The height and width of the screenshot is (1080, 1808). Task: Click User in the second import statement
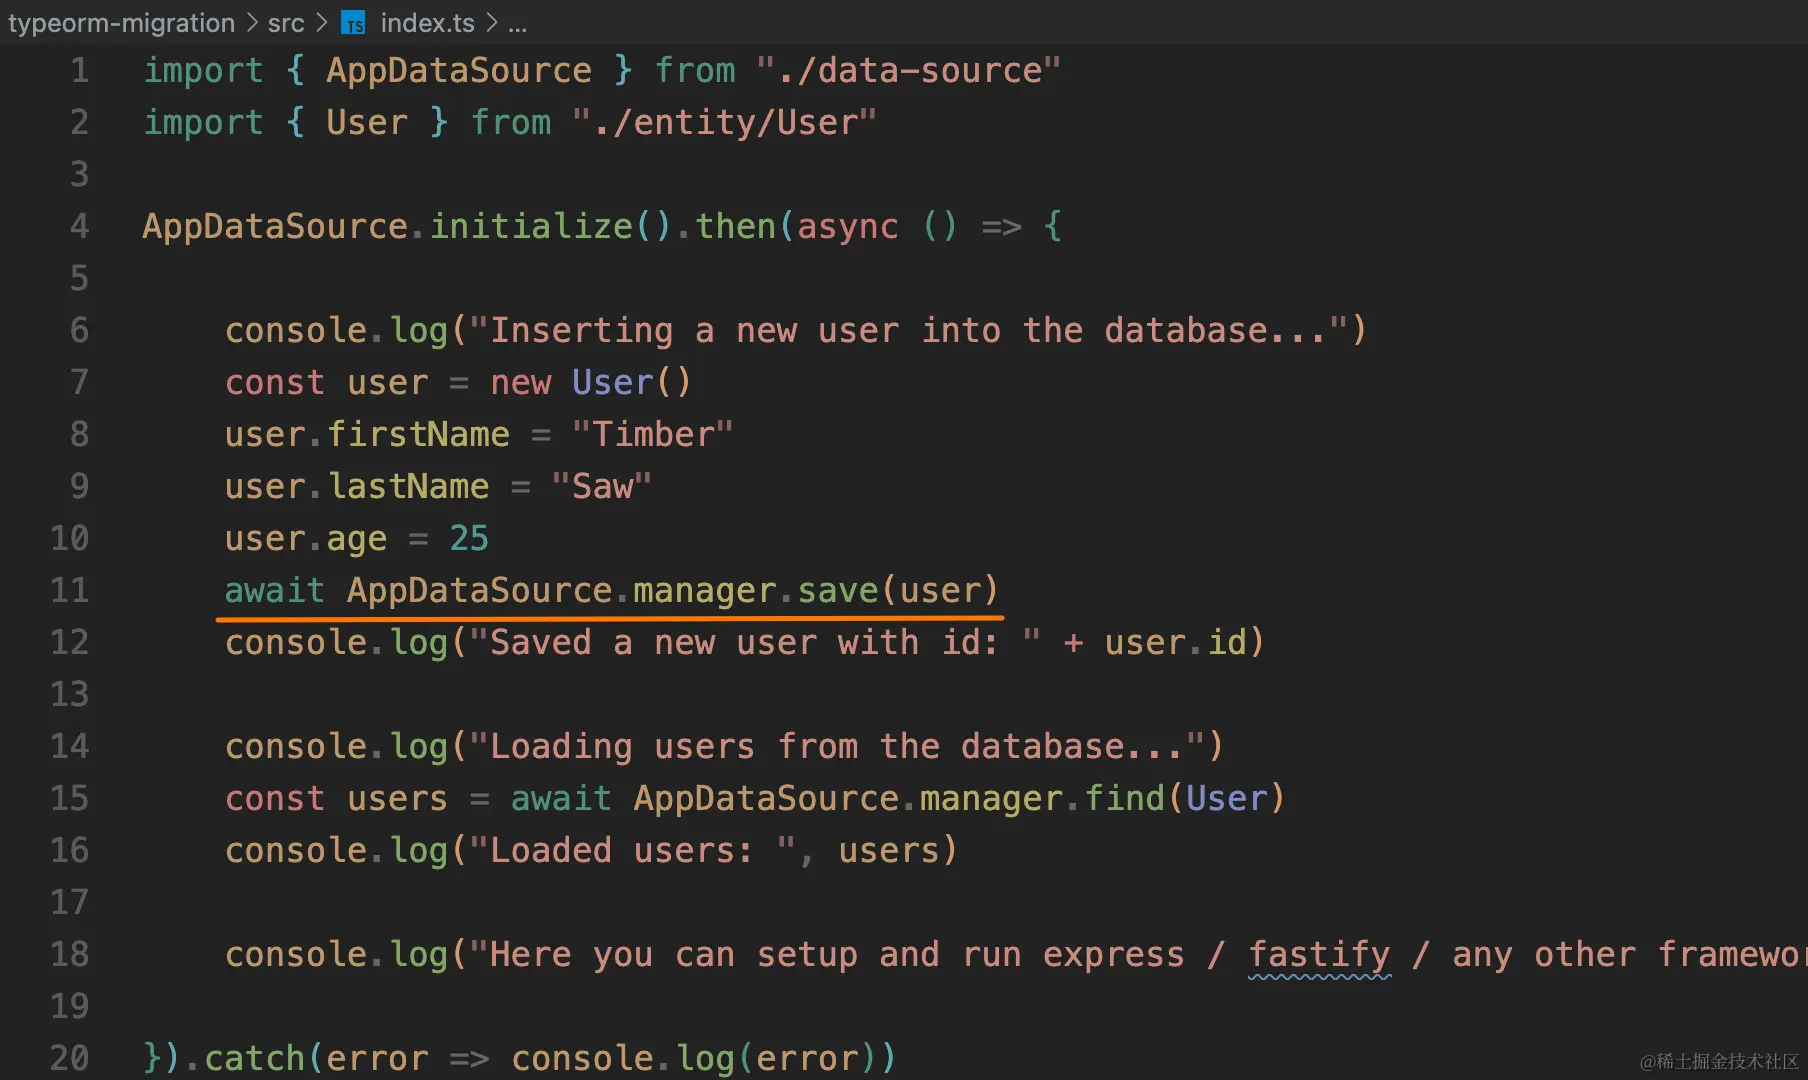pyautogui.click(x=367, y=122)
